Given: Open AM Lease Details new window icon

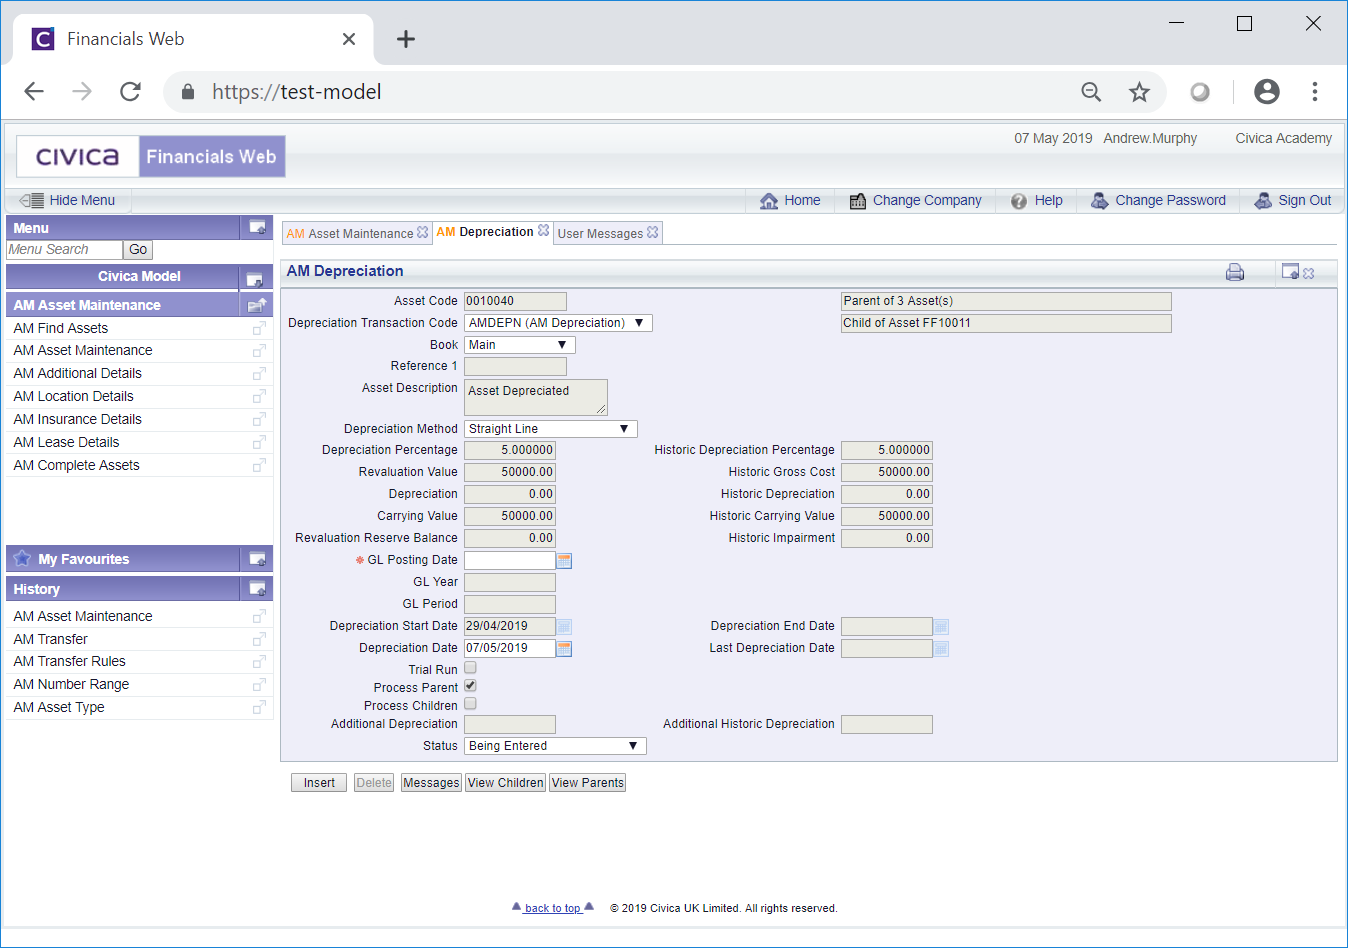Looking at the screenshot, I should tap(259, 443).
